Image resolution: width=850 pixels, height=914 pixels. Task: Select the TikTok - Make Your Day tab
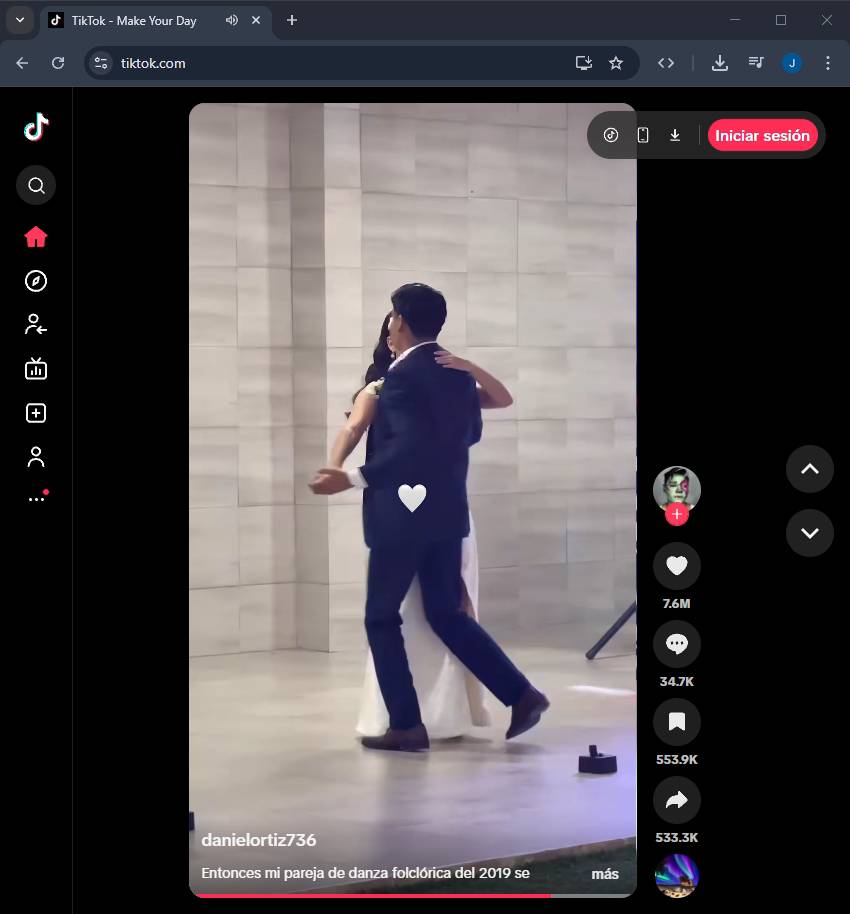133,20
